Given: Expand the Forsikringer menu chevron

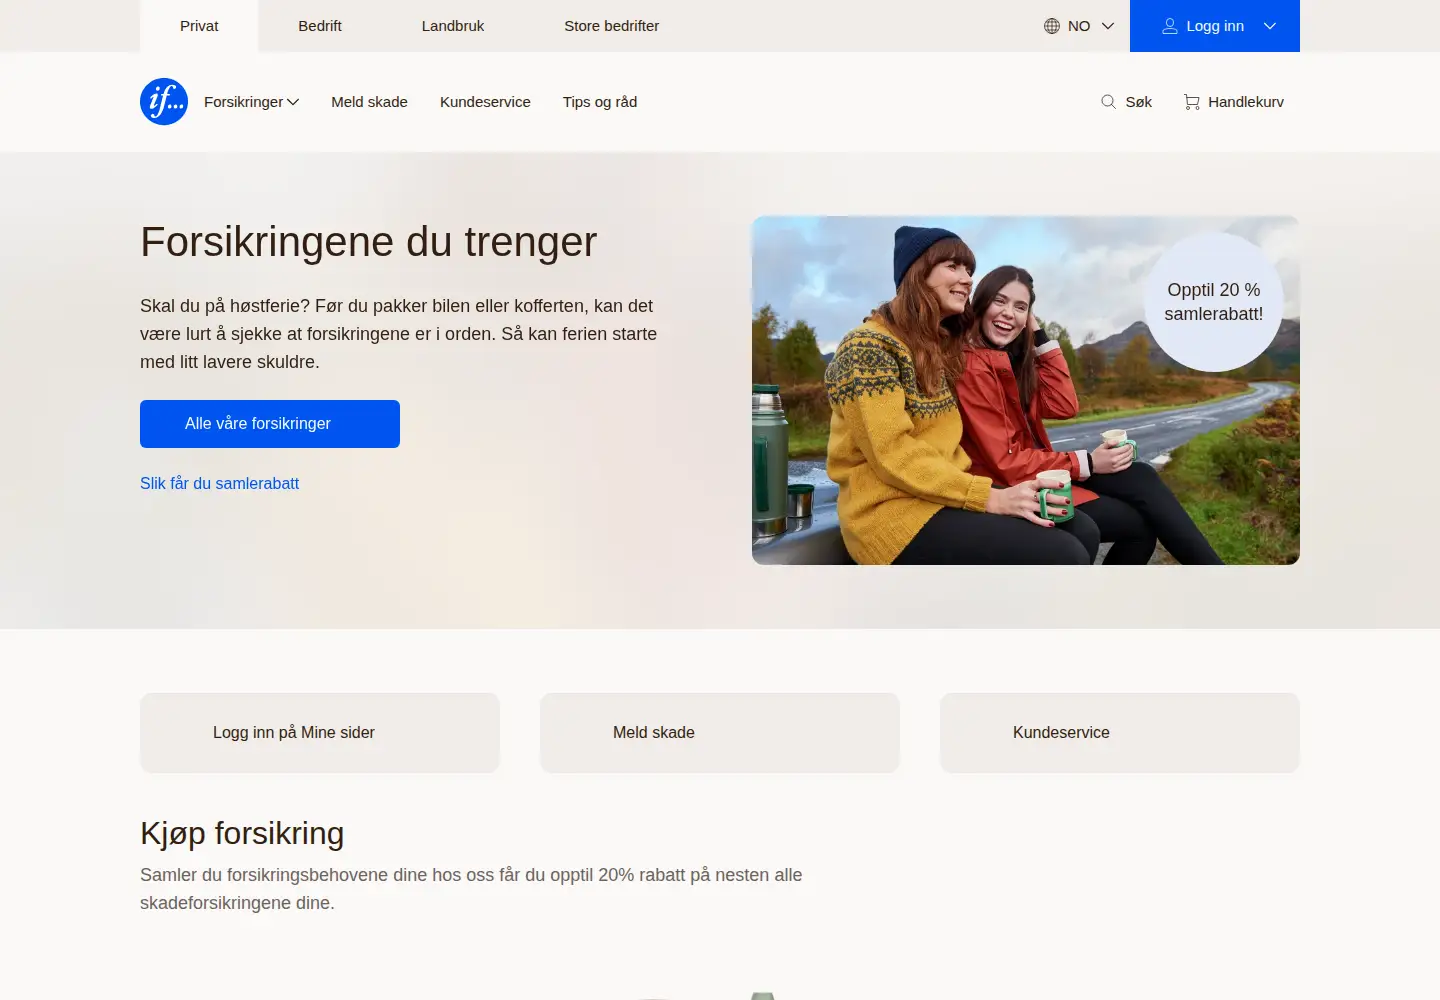Looking at the screenshot, I should [293, 102].
